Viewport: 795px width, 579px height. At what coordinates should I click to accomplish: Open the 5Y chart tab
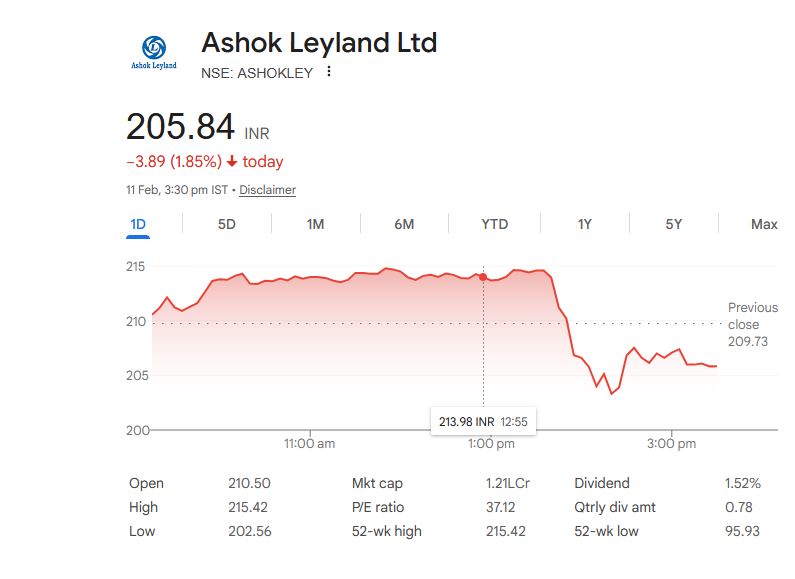coord(674,224)
